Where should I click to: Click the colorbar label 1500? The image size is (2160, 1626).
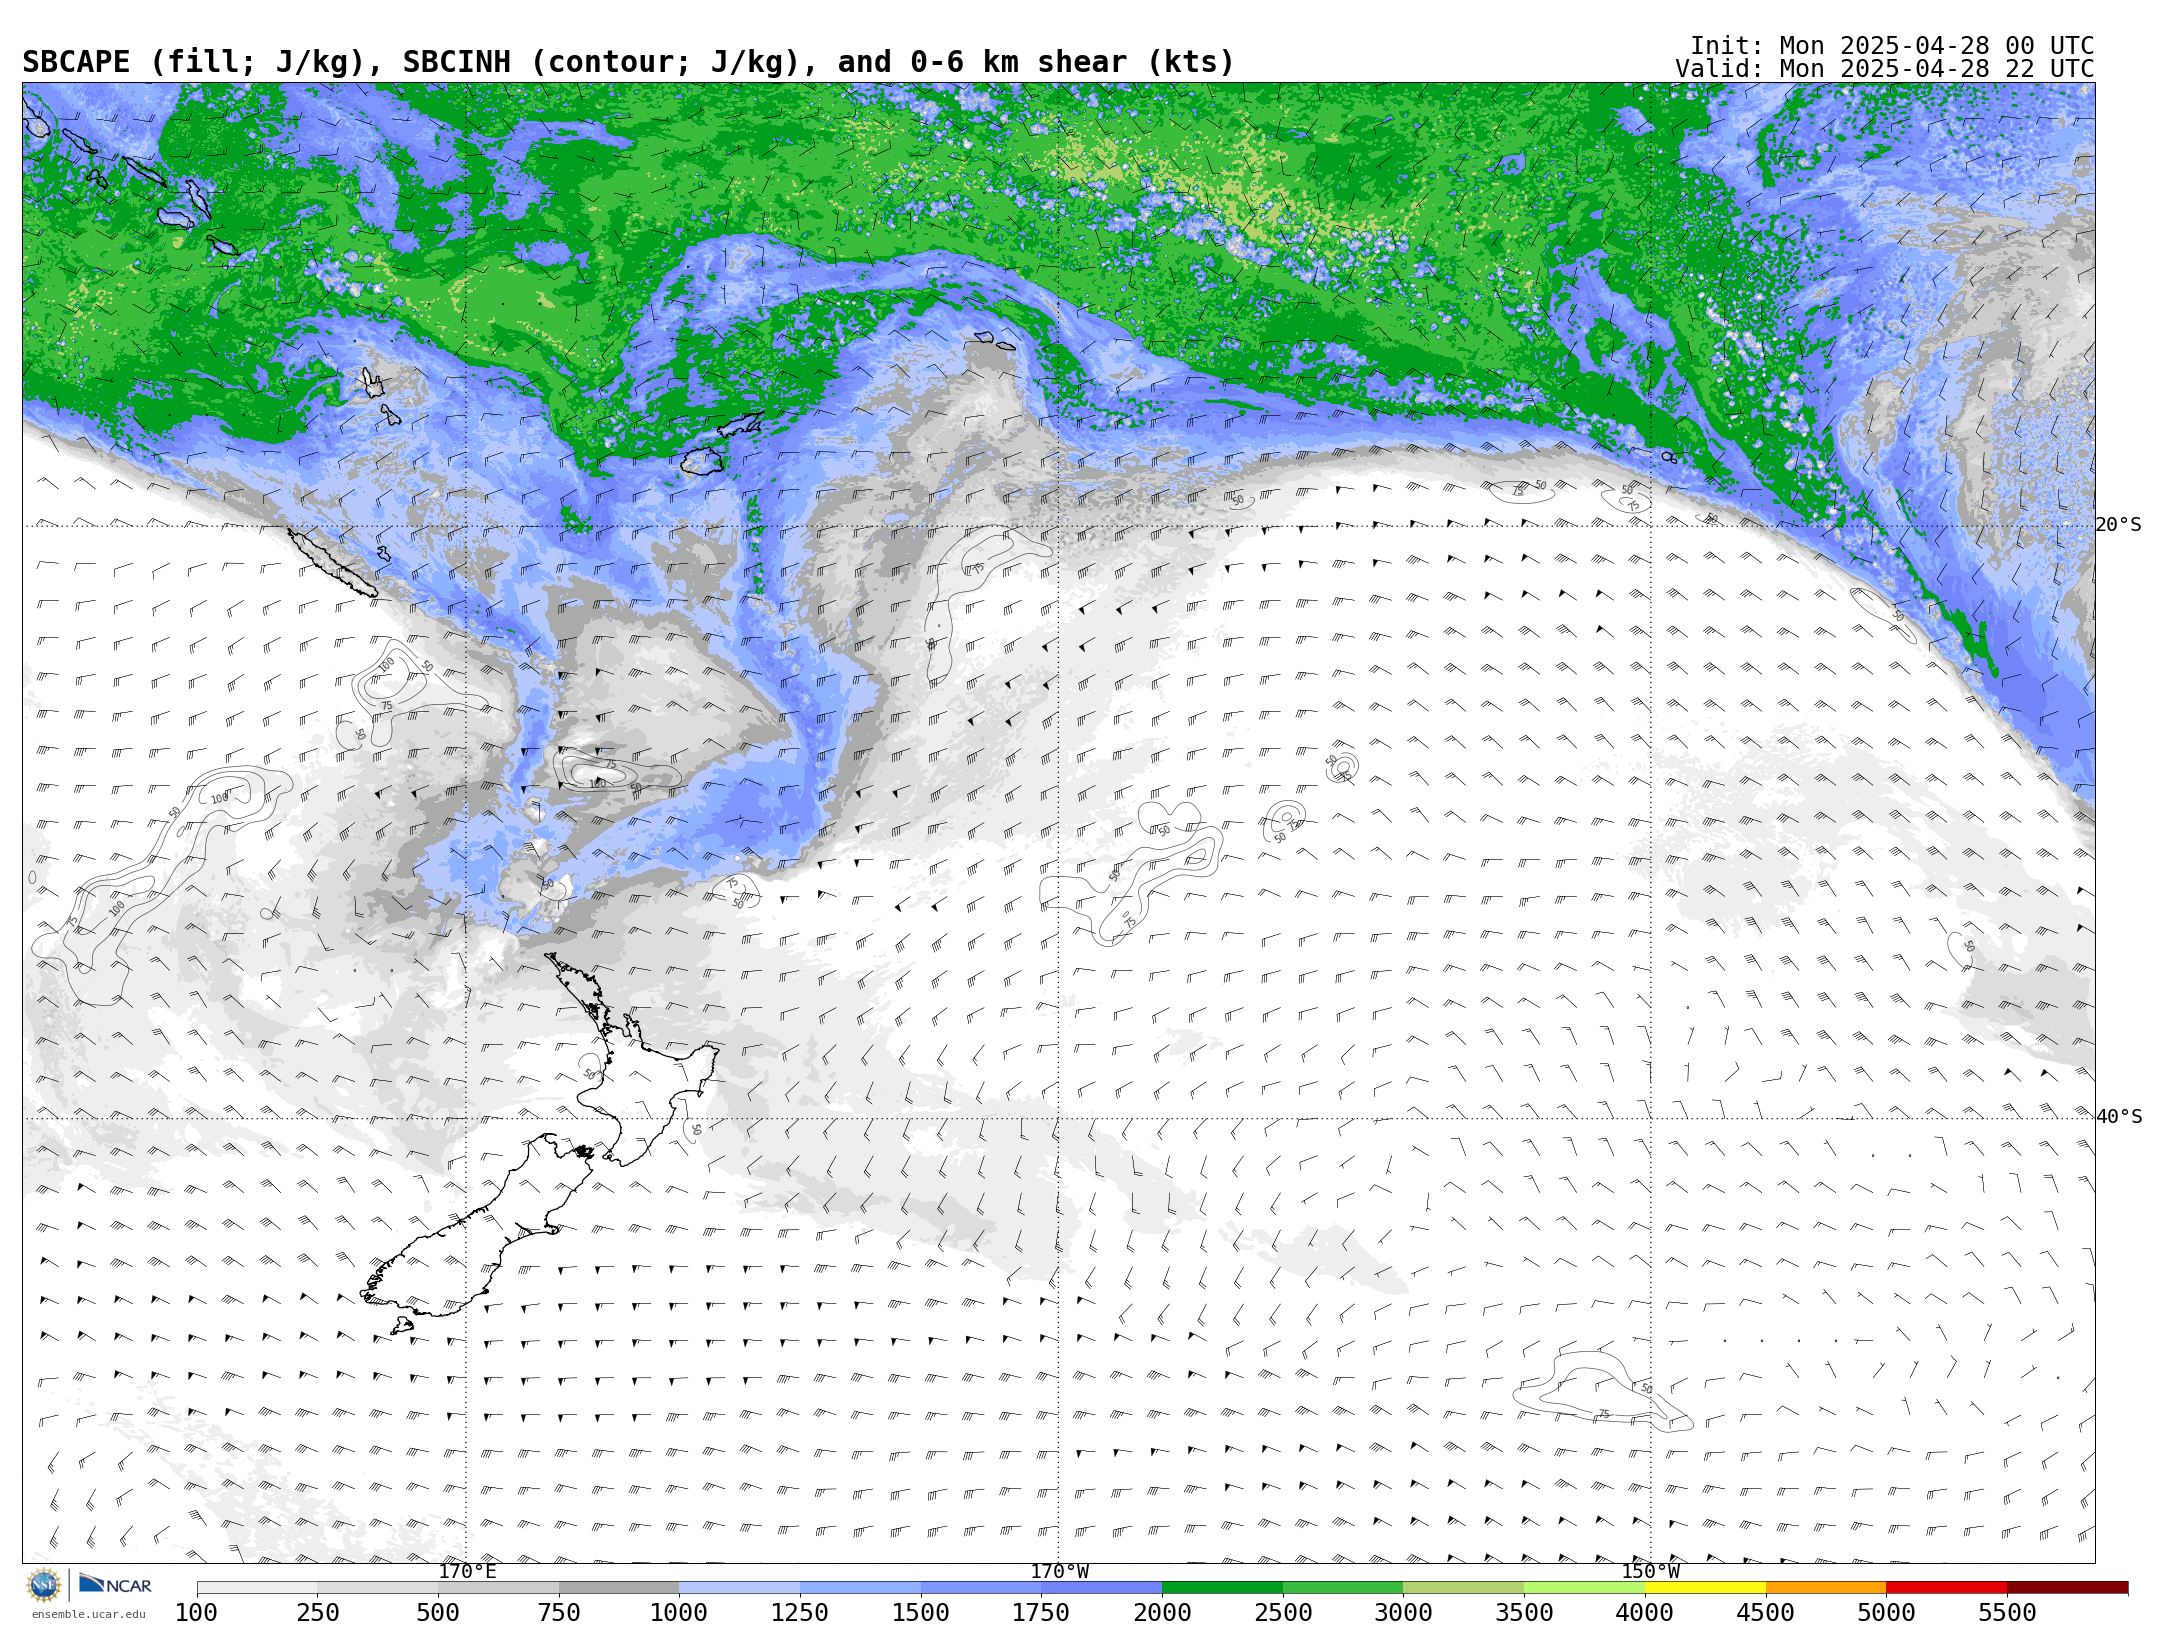coord(921,1612)
